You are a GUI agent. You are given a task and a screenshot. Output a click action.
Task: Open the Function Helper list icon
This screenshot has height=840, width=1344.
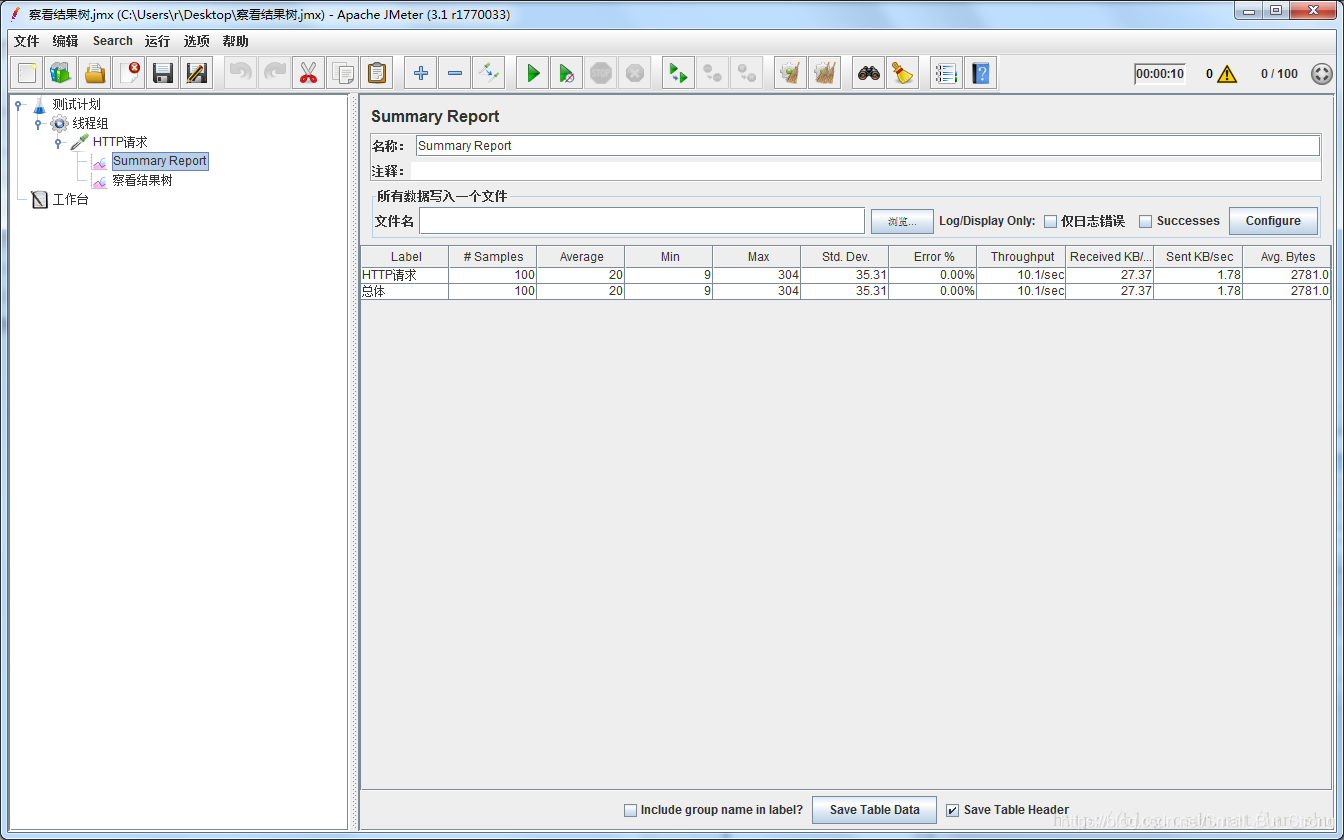point(947,73)
